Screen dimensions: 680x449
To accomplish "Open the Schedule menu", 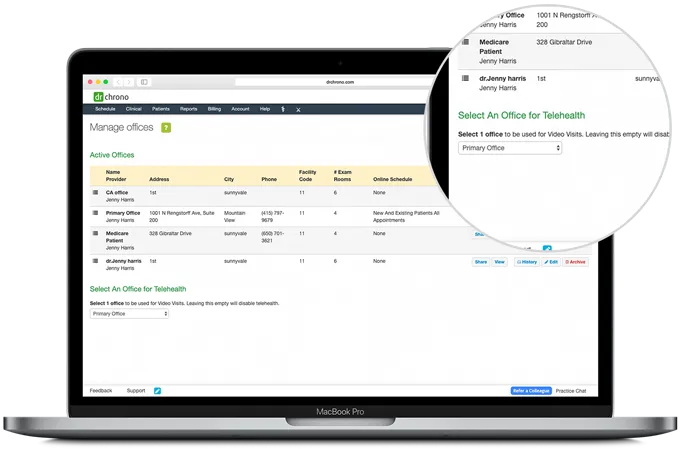I will tap(105, 109).
